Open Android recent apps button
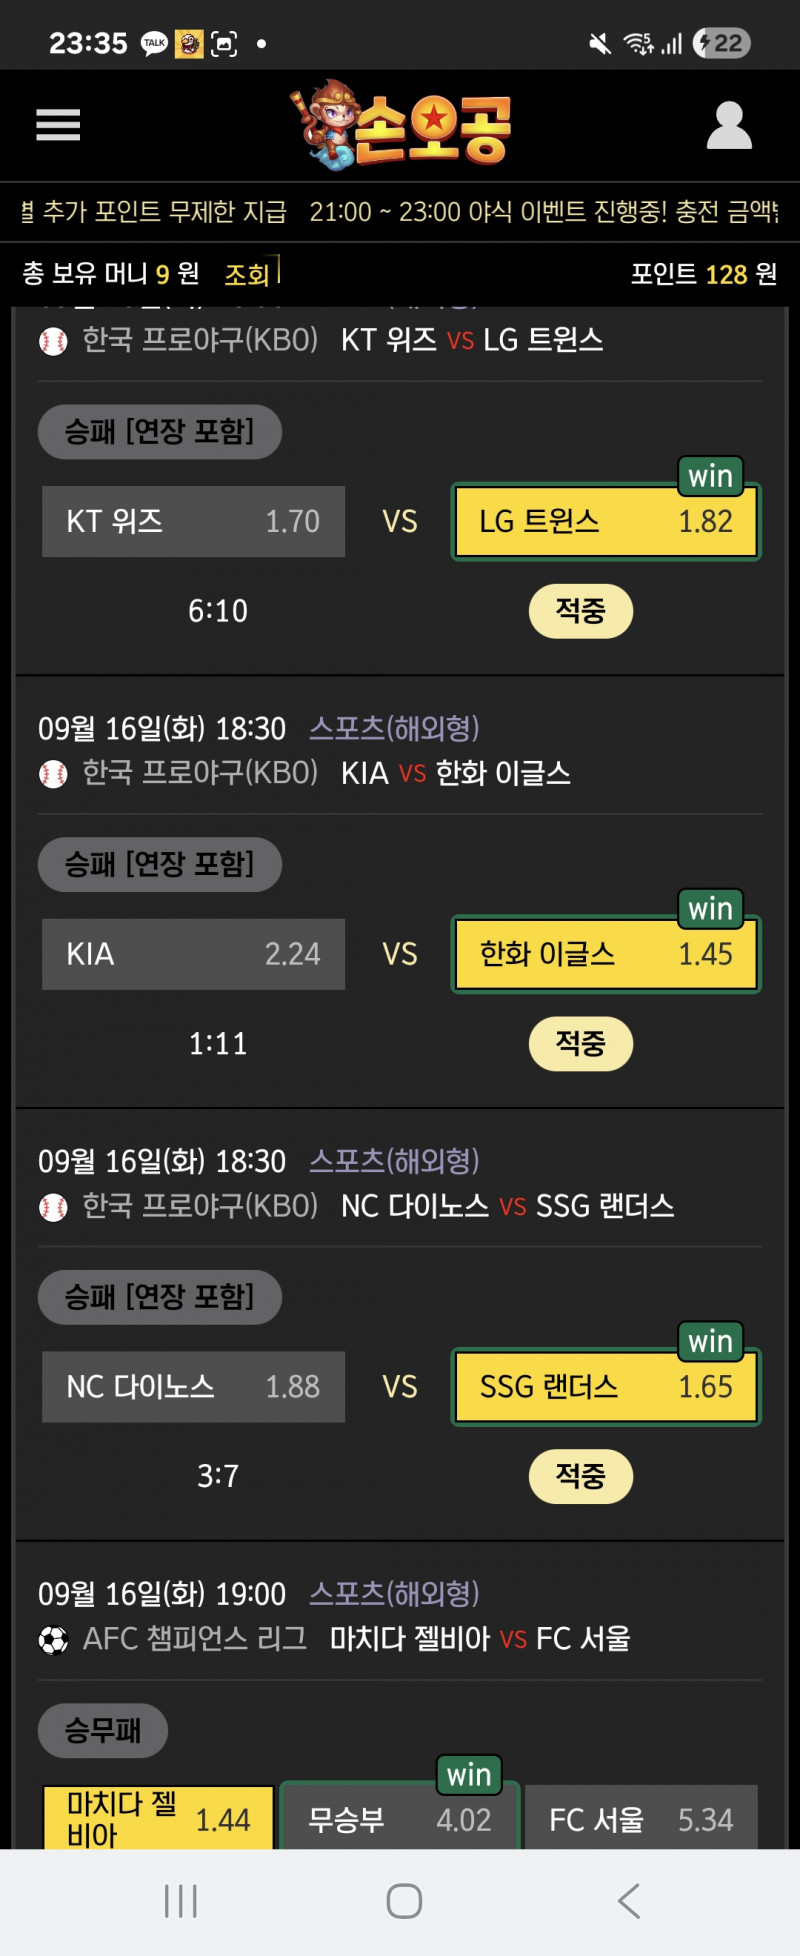 [181, 1900]
